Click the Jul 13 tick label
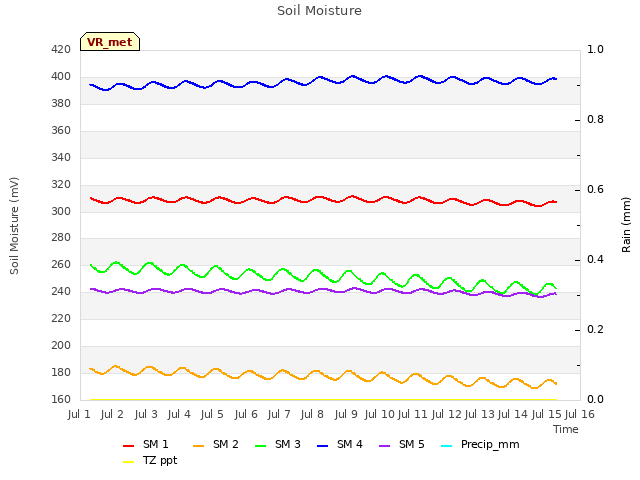Screen dimensions: 640x480 click(x=479, y=414)
